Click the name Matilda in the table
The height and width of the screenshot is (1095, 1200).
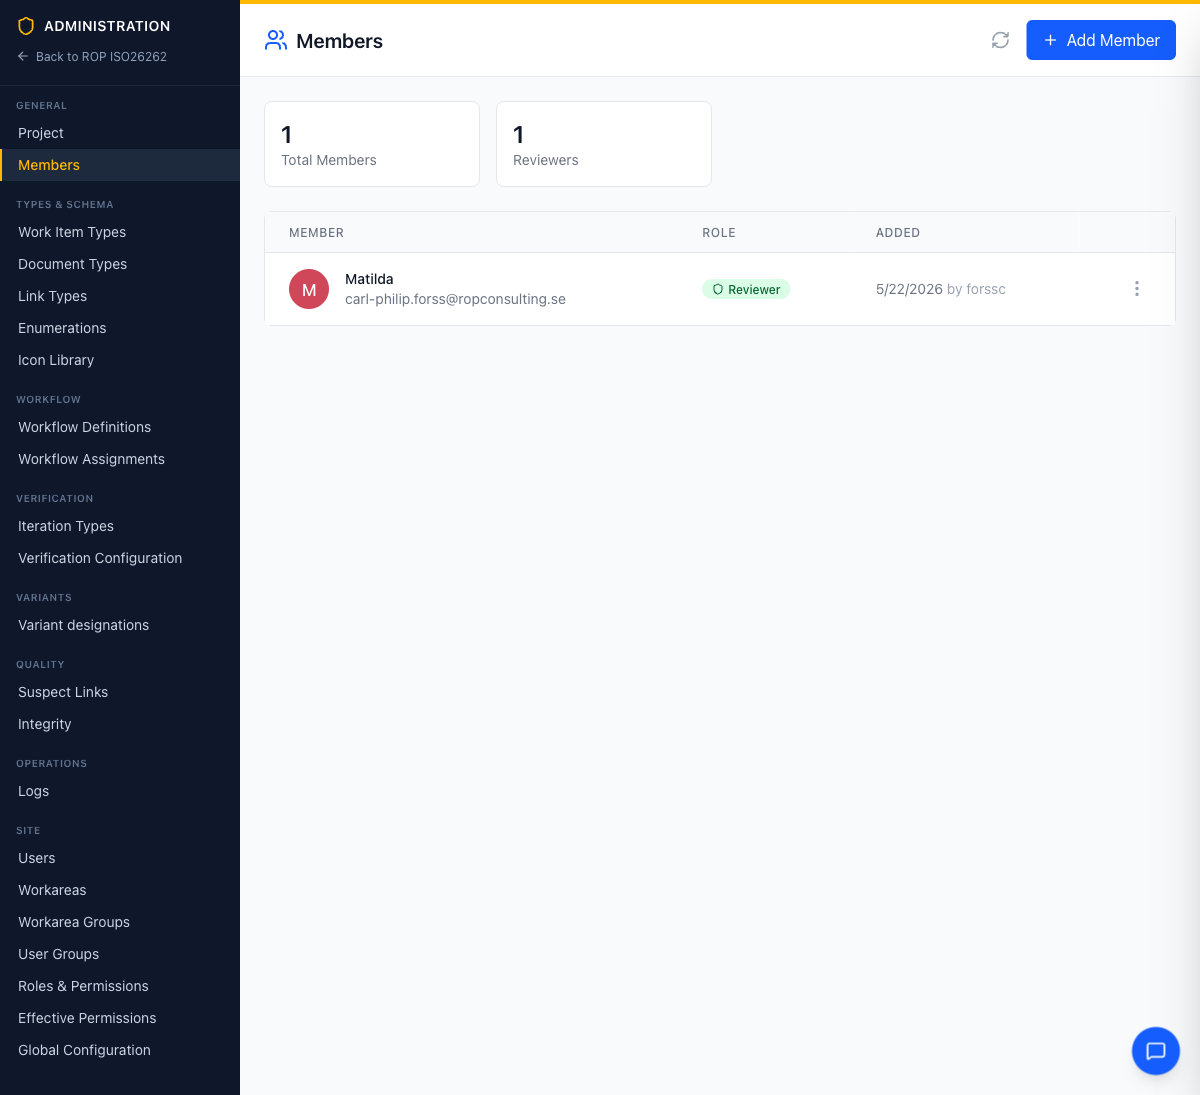[x=369, y=279]
